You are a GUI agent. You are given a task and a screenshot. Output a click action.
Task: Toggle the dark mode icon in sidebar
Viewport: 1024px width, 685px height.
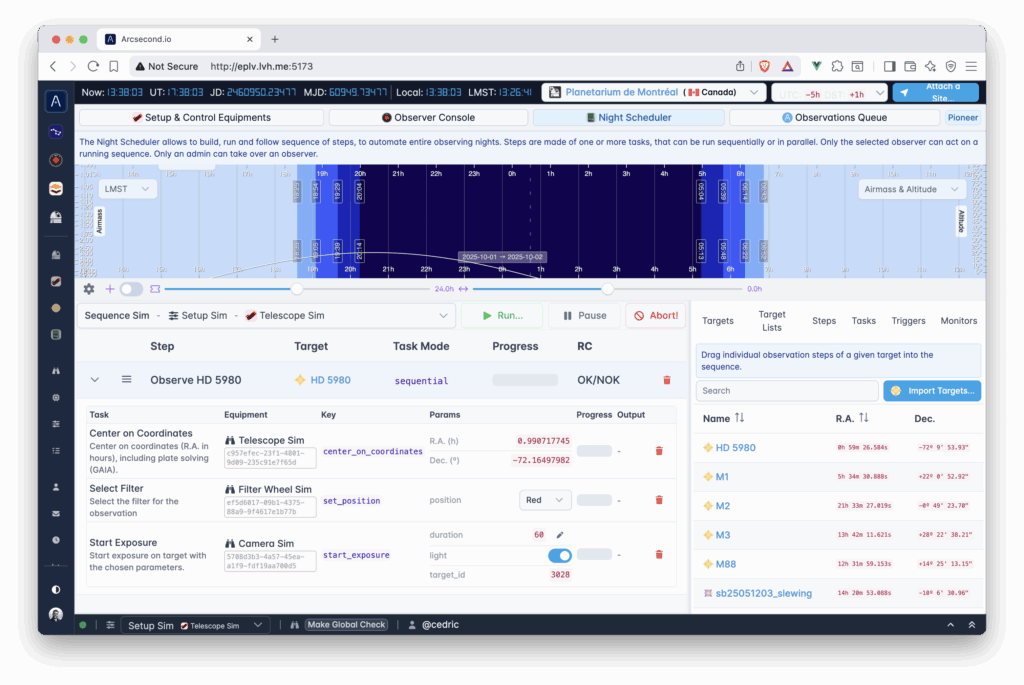click(56, 589)
